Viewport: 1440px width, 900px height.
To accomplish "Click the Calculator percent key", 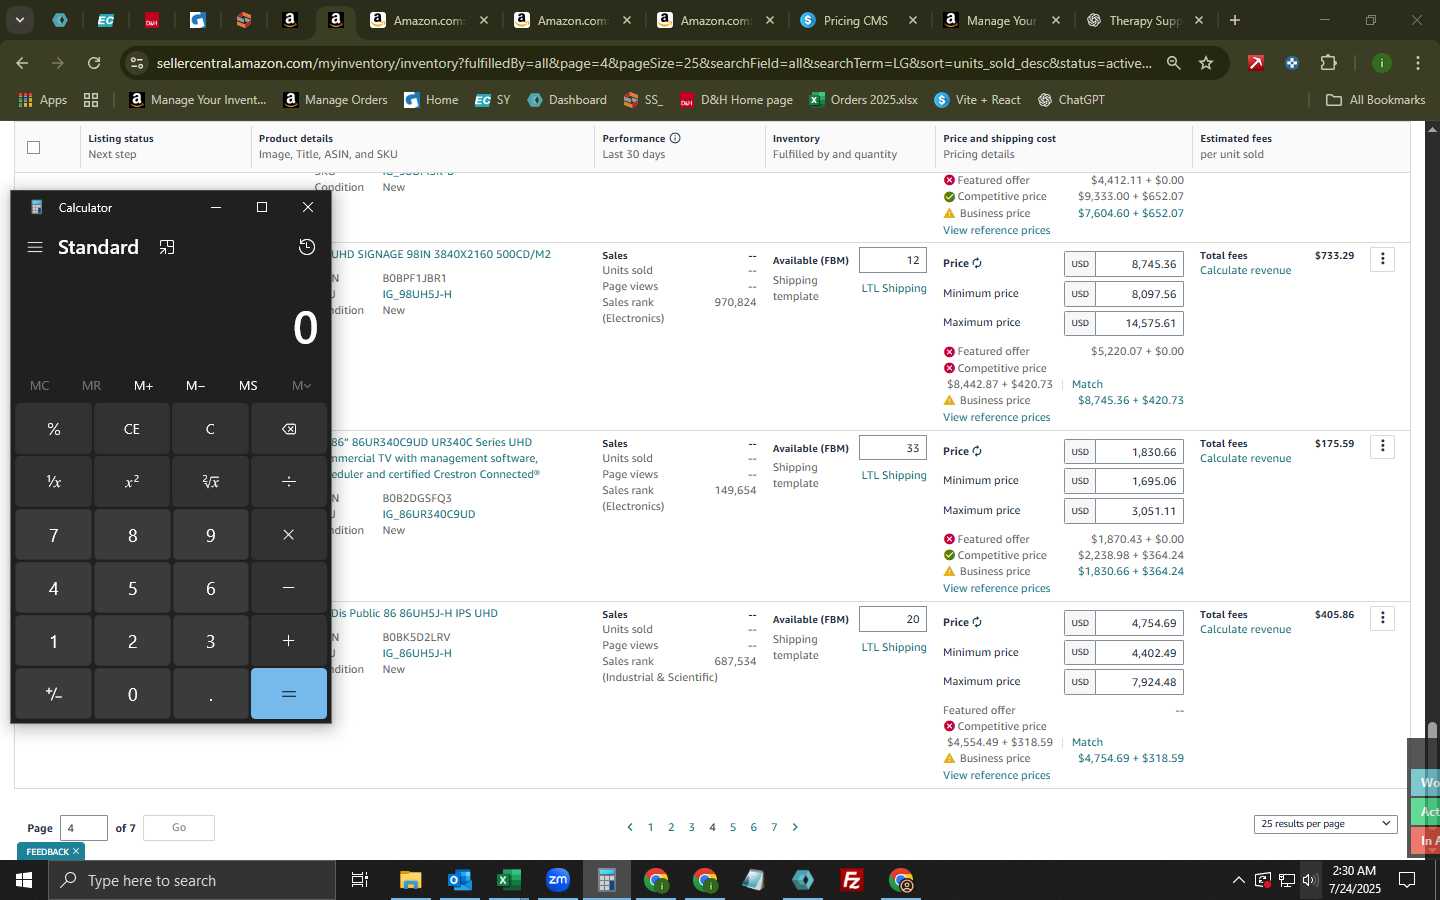I will [54, 429].
